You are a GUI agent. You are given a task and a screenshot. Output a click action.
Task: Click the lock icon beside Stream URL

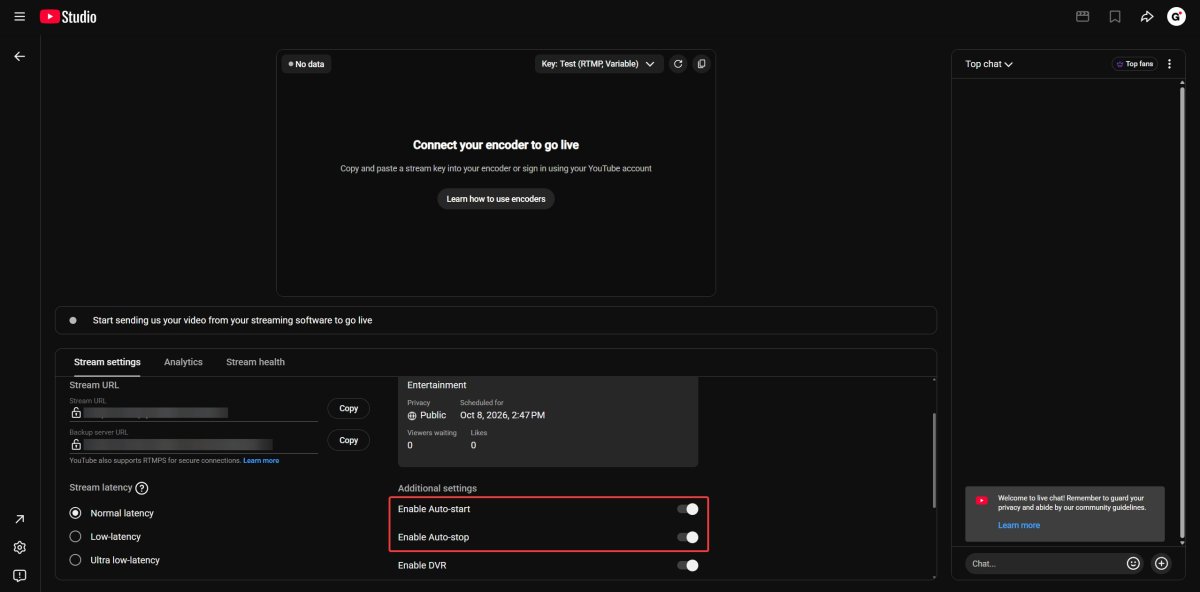(76, 412)
